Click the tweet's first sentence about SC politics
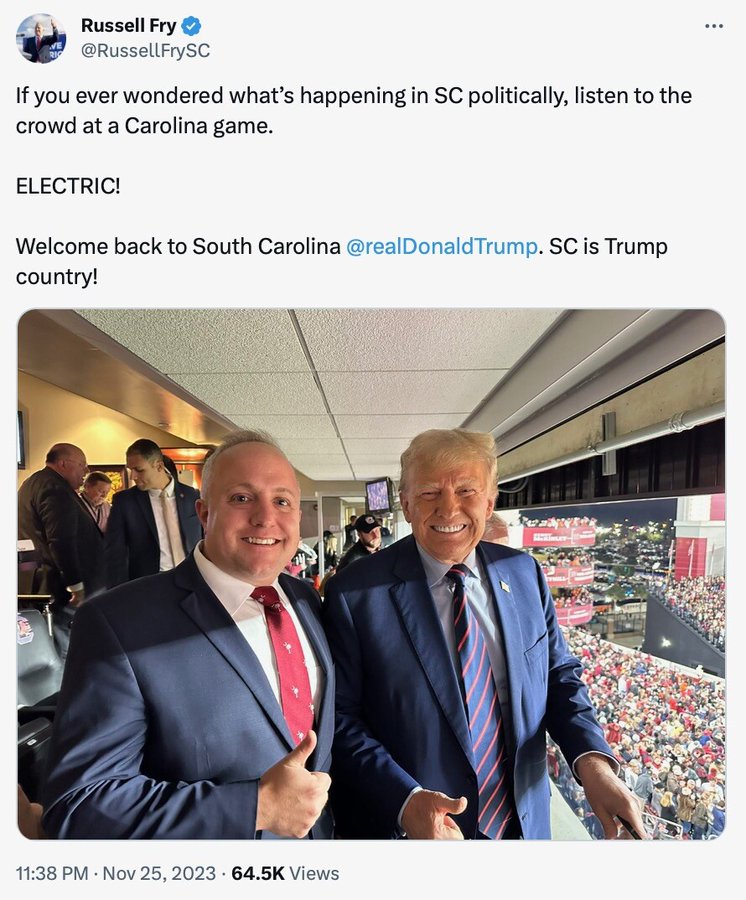The image size is (746, 900). pos(353,110)
